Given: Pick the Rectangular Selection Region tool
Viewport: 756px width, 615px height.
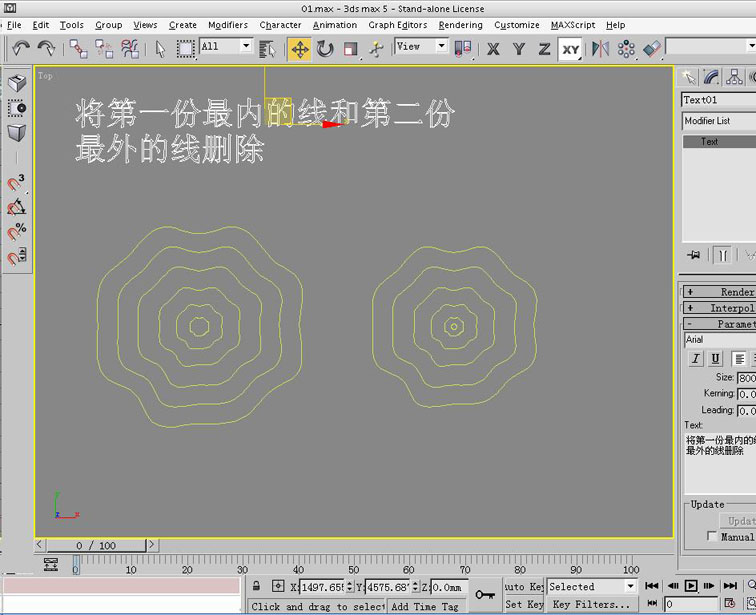Looking at the screenshot, I should pos(186,49).
